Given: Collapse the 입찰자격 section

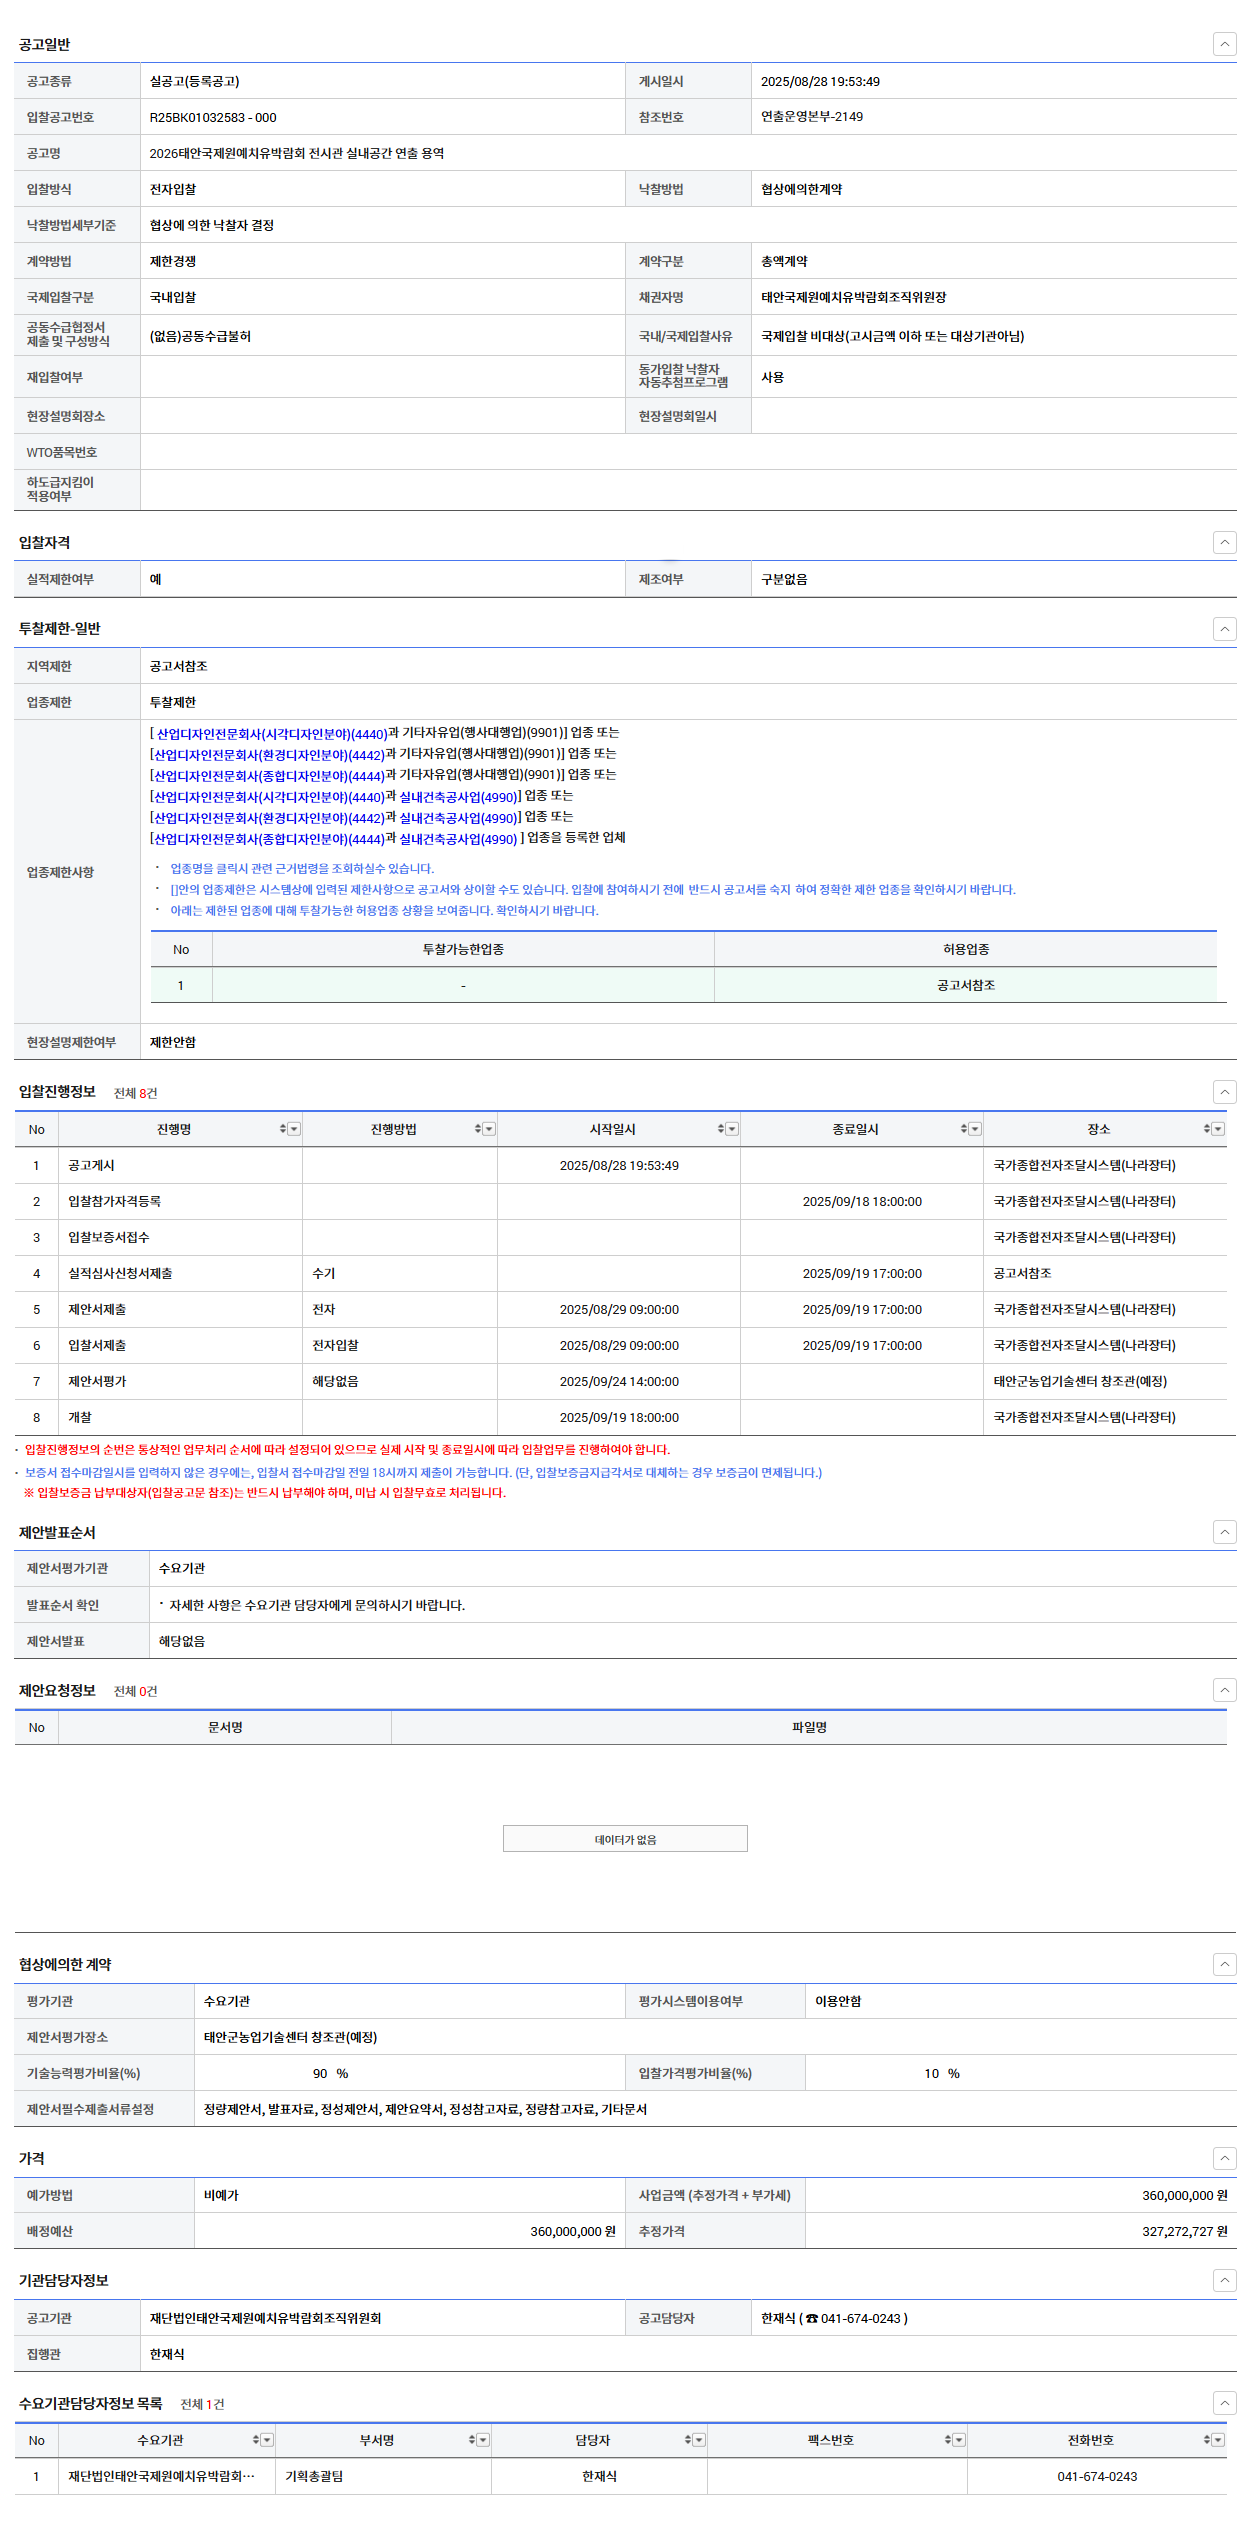Looking at the screenshot, I should pos(1224,542).
